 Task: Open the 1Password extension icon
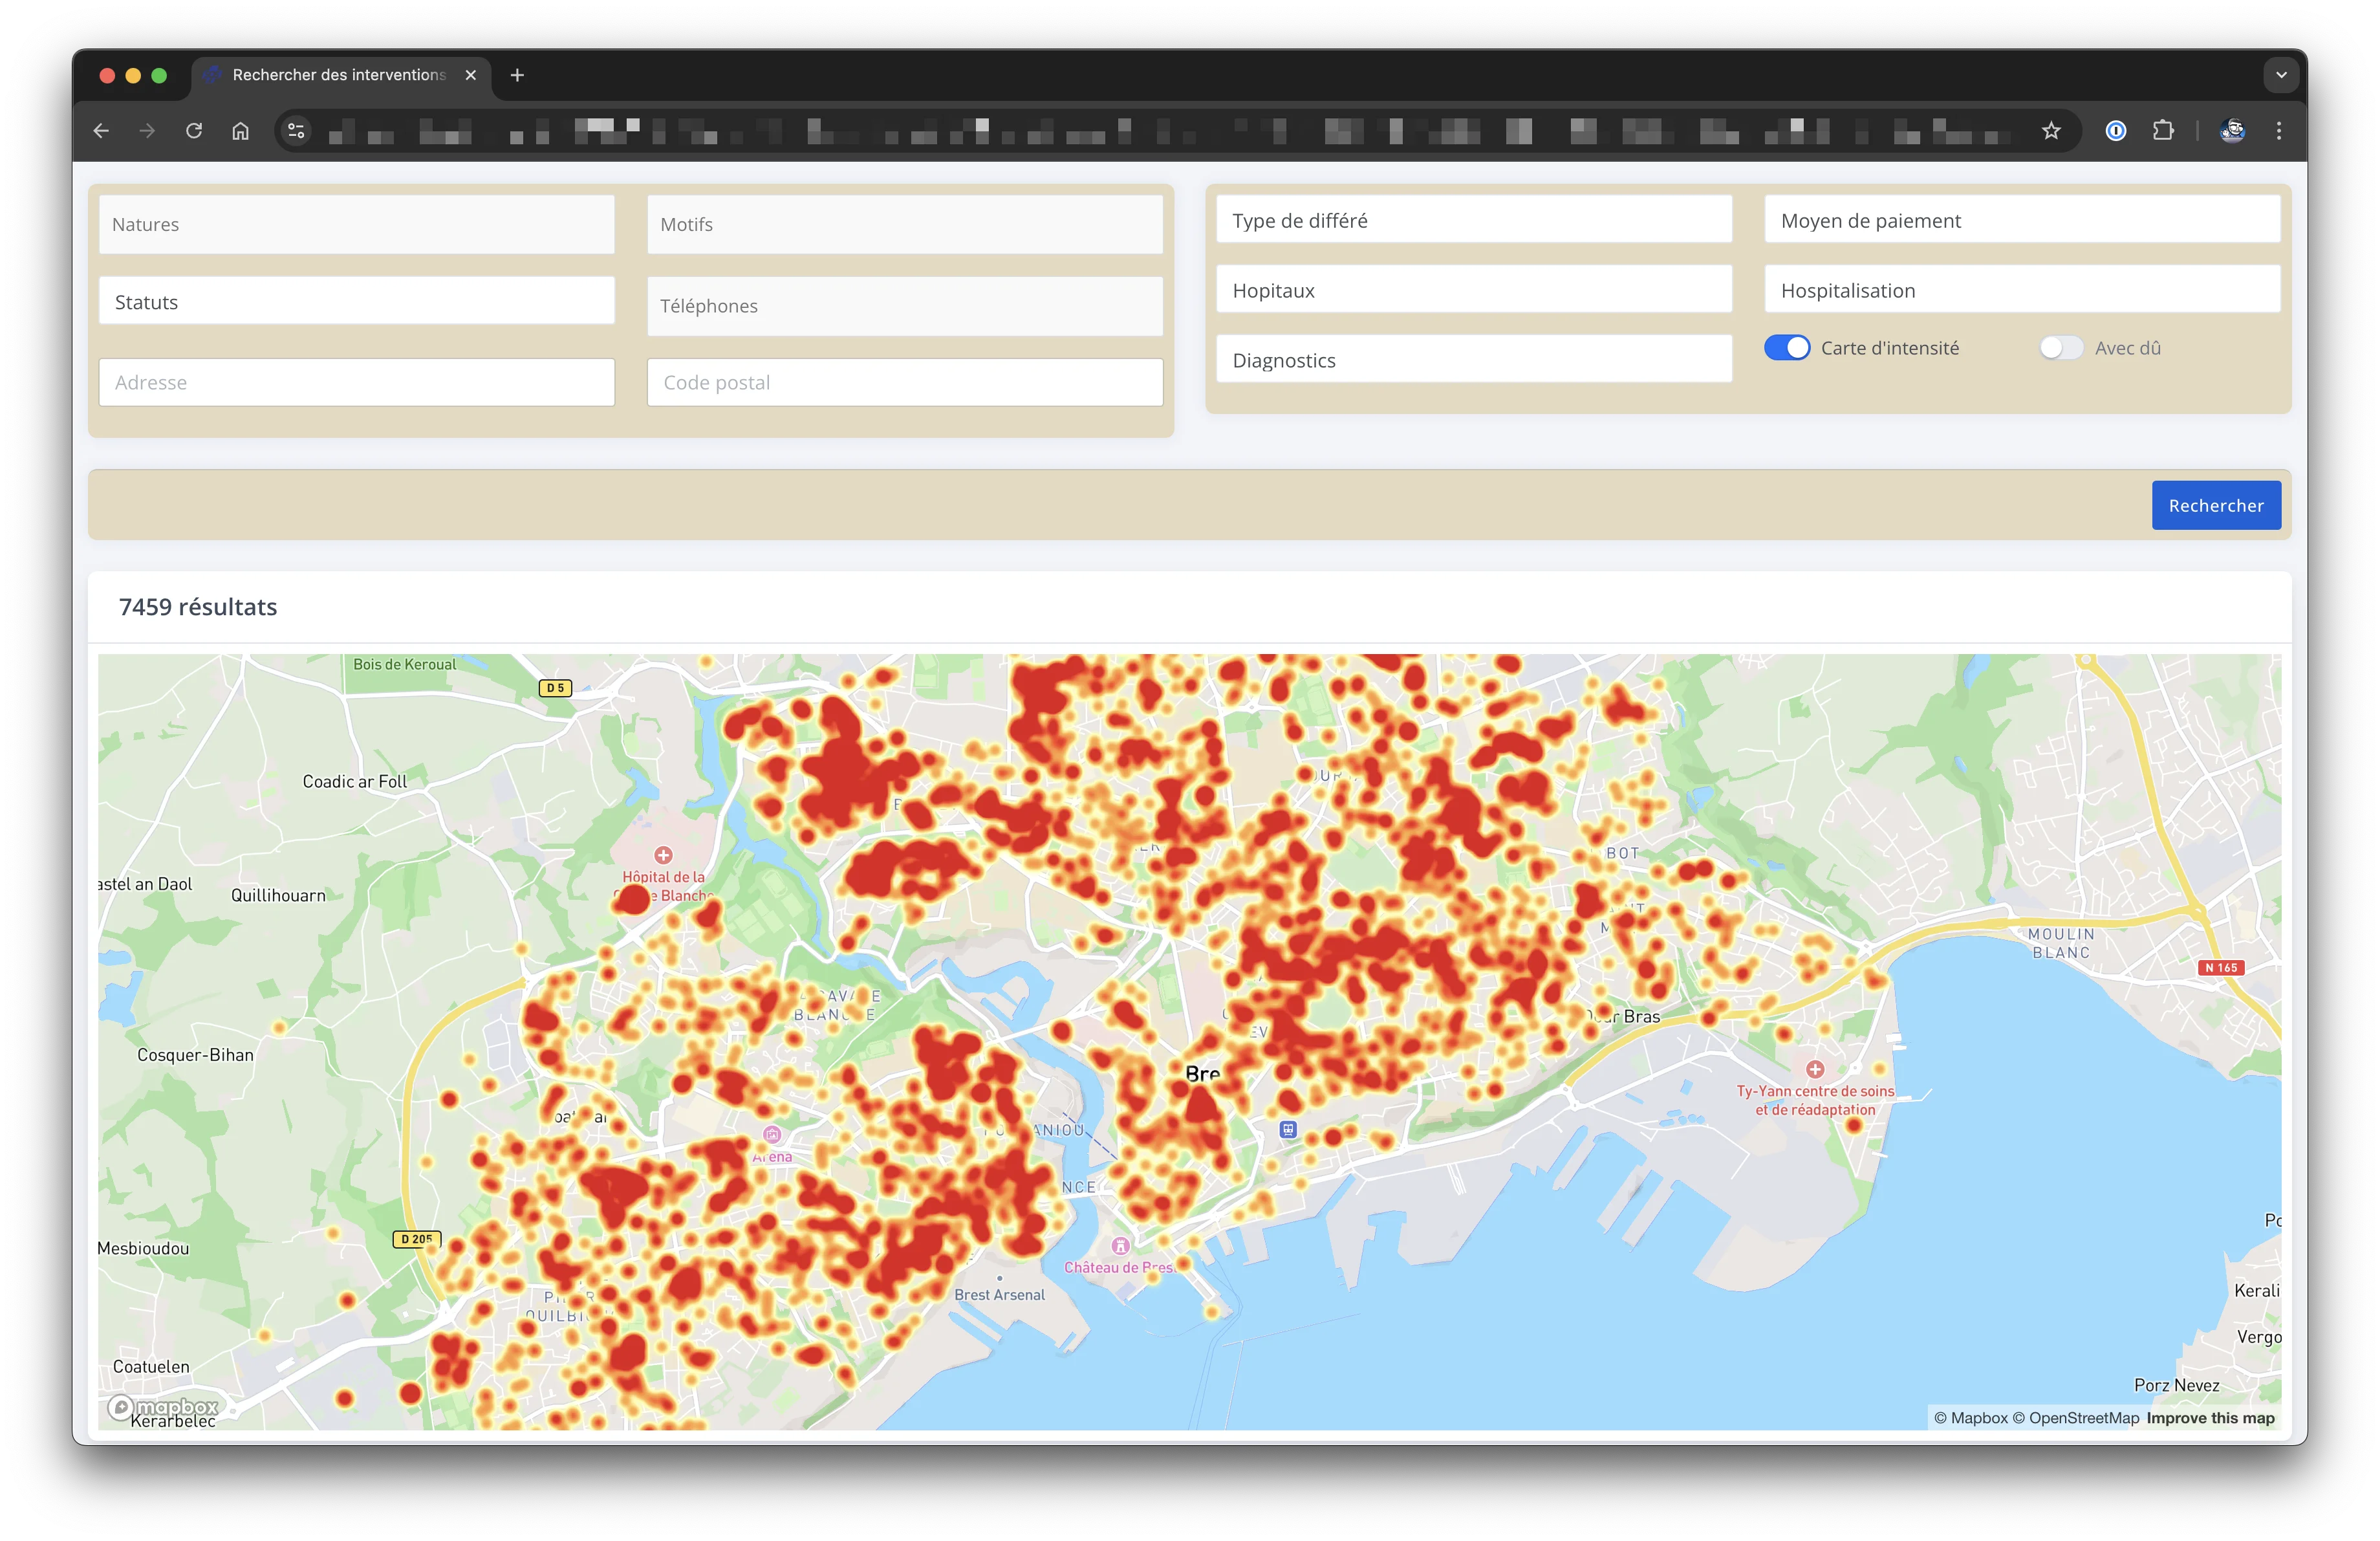(2116, 131)
